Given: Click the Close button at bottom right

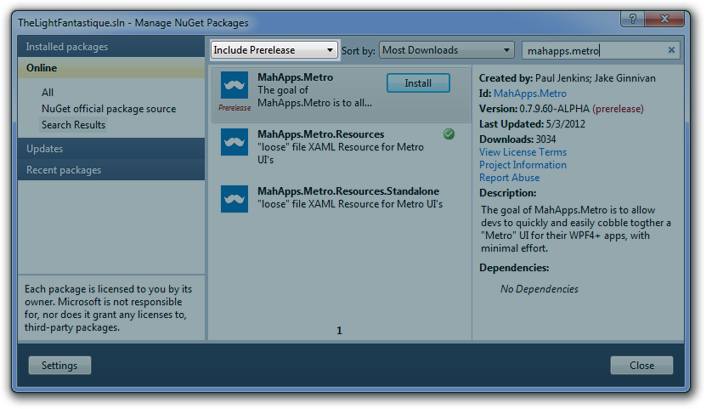Looking at the screenshot, I should pos(642,365).
